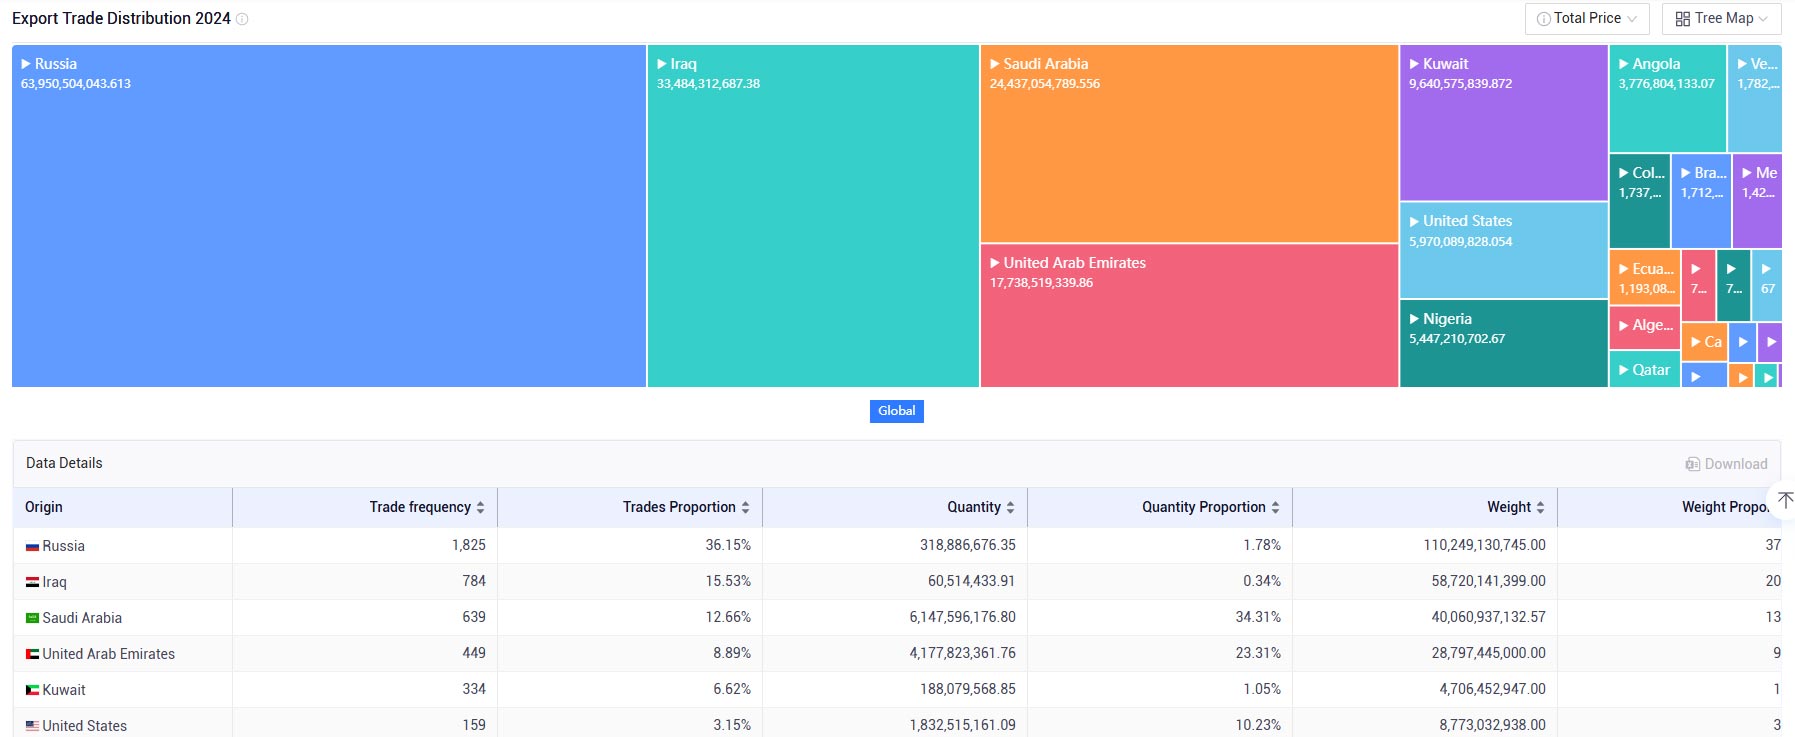Screen dimensions: 1795x737
Task: Open the Total Price dropdown
Action: click(x=1587, y=18)
